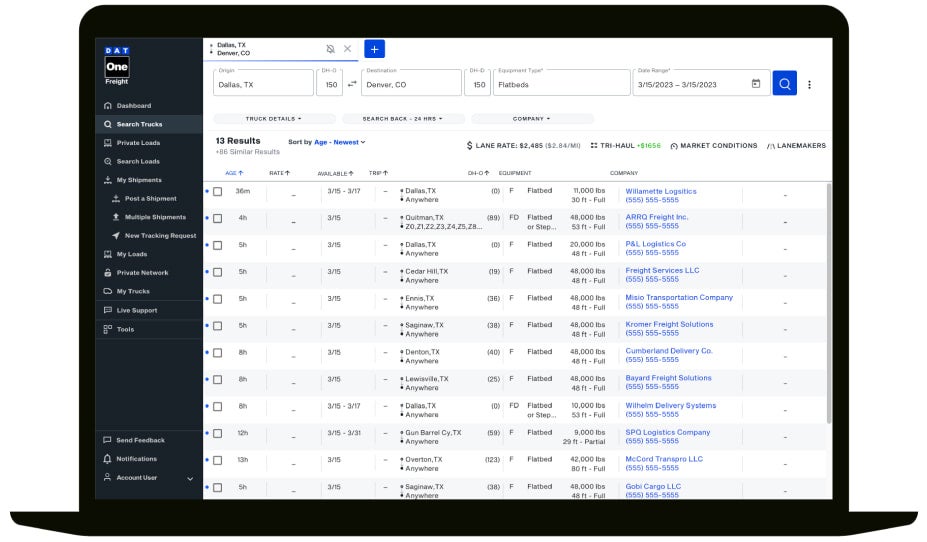Open the Equipment Type Flatbeds combo box

pos(562,83)
